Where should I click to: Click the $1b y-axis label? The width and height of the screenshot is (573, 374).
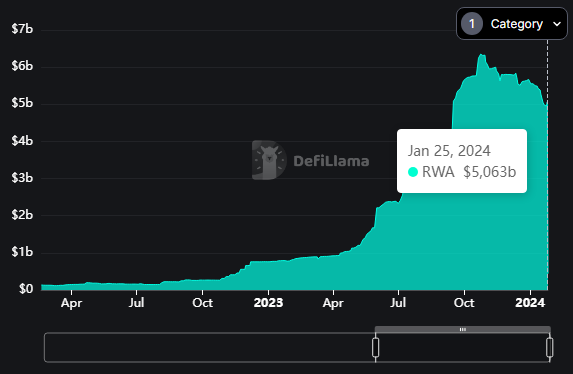pyautogui.click(x=22, y=252)
